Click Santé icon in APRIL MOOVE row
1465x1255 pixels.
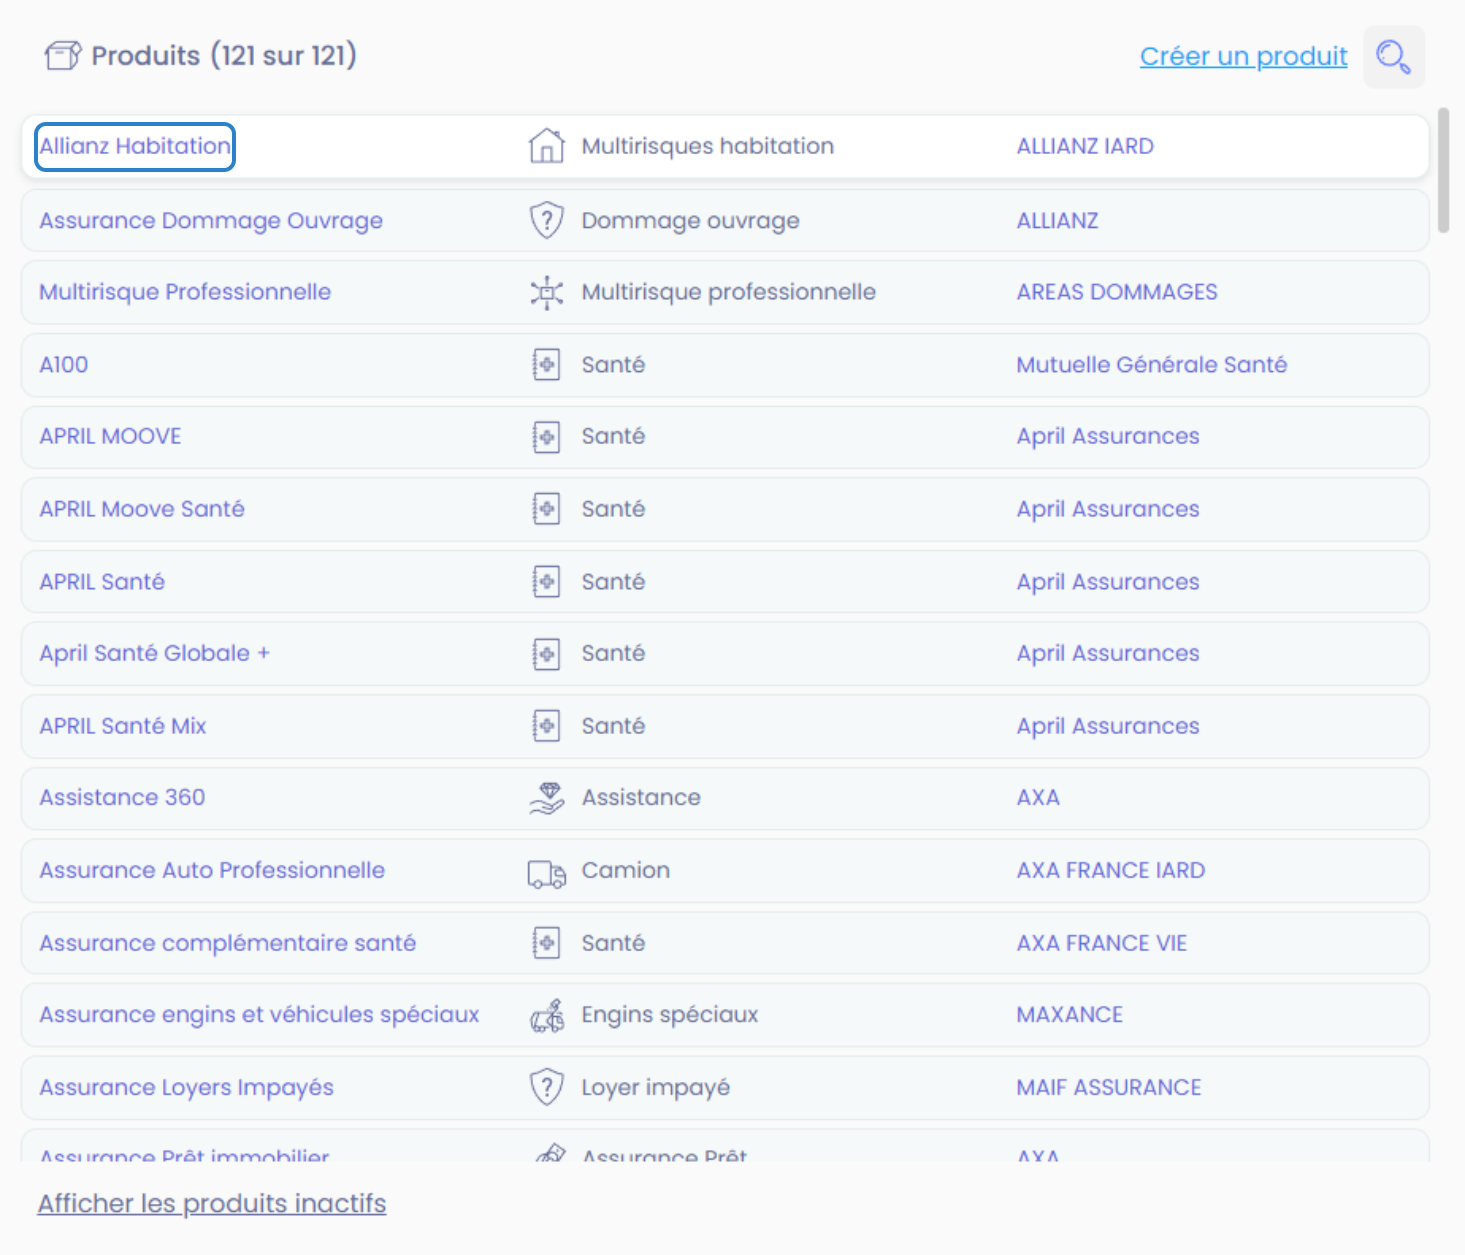point(546,437)
